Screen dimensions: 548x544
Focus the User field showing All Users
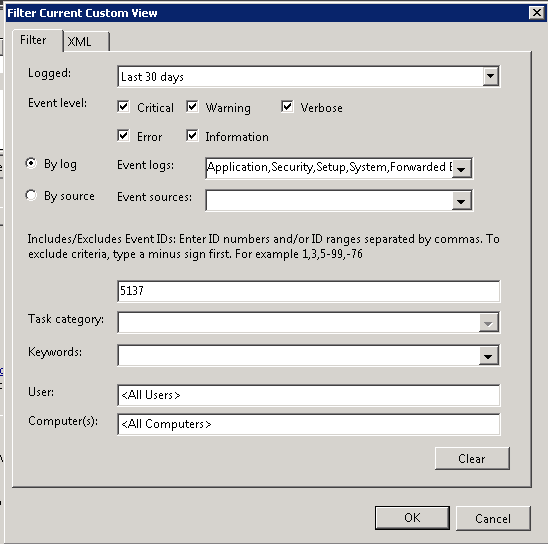pyautogui.click(x=309, y=395)
